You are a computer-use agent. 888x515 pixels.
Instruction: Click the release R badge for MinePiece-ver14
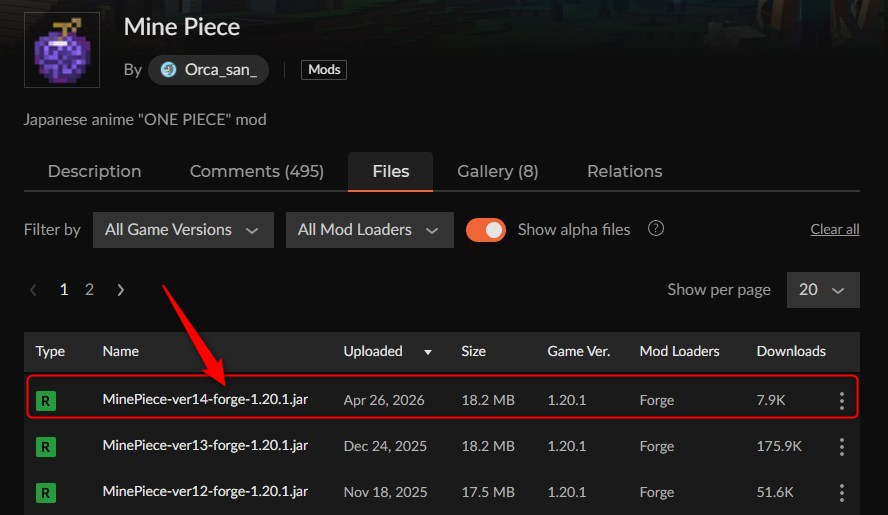pos(46,401)
